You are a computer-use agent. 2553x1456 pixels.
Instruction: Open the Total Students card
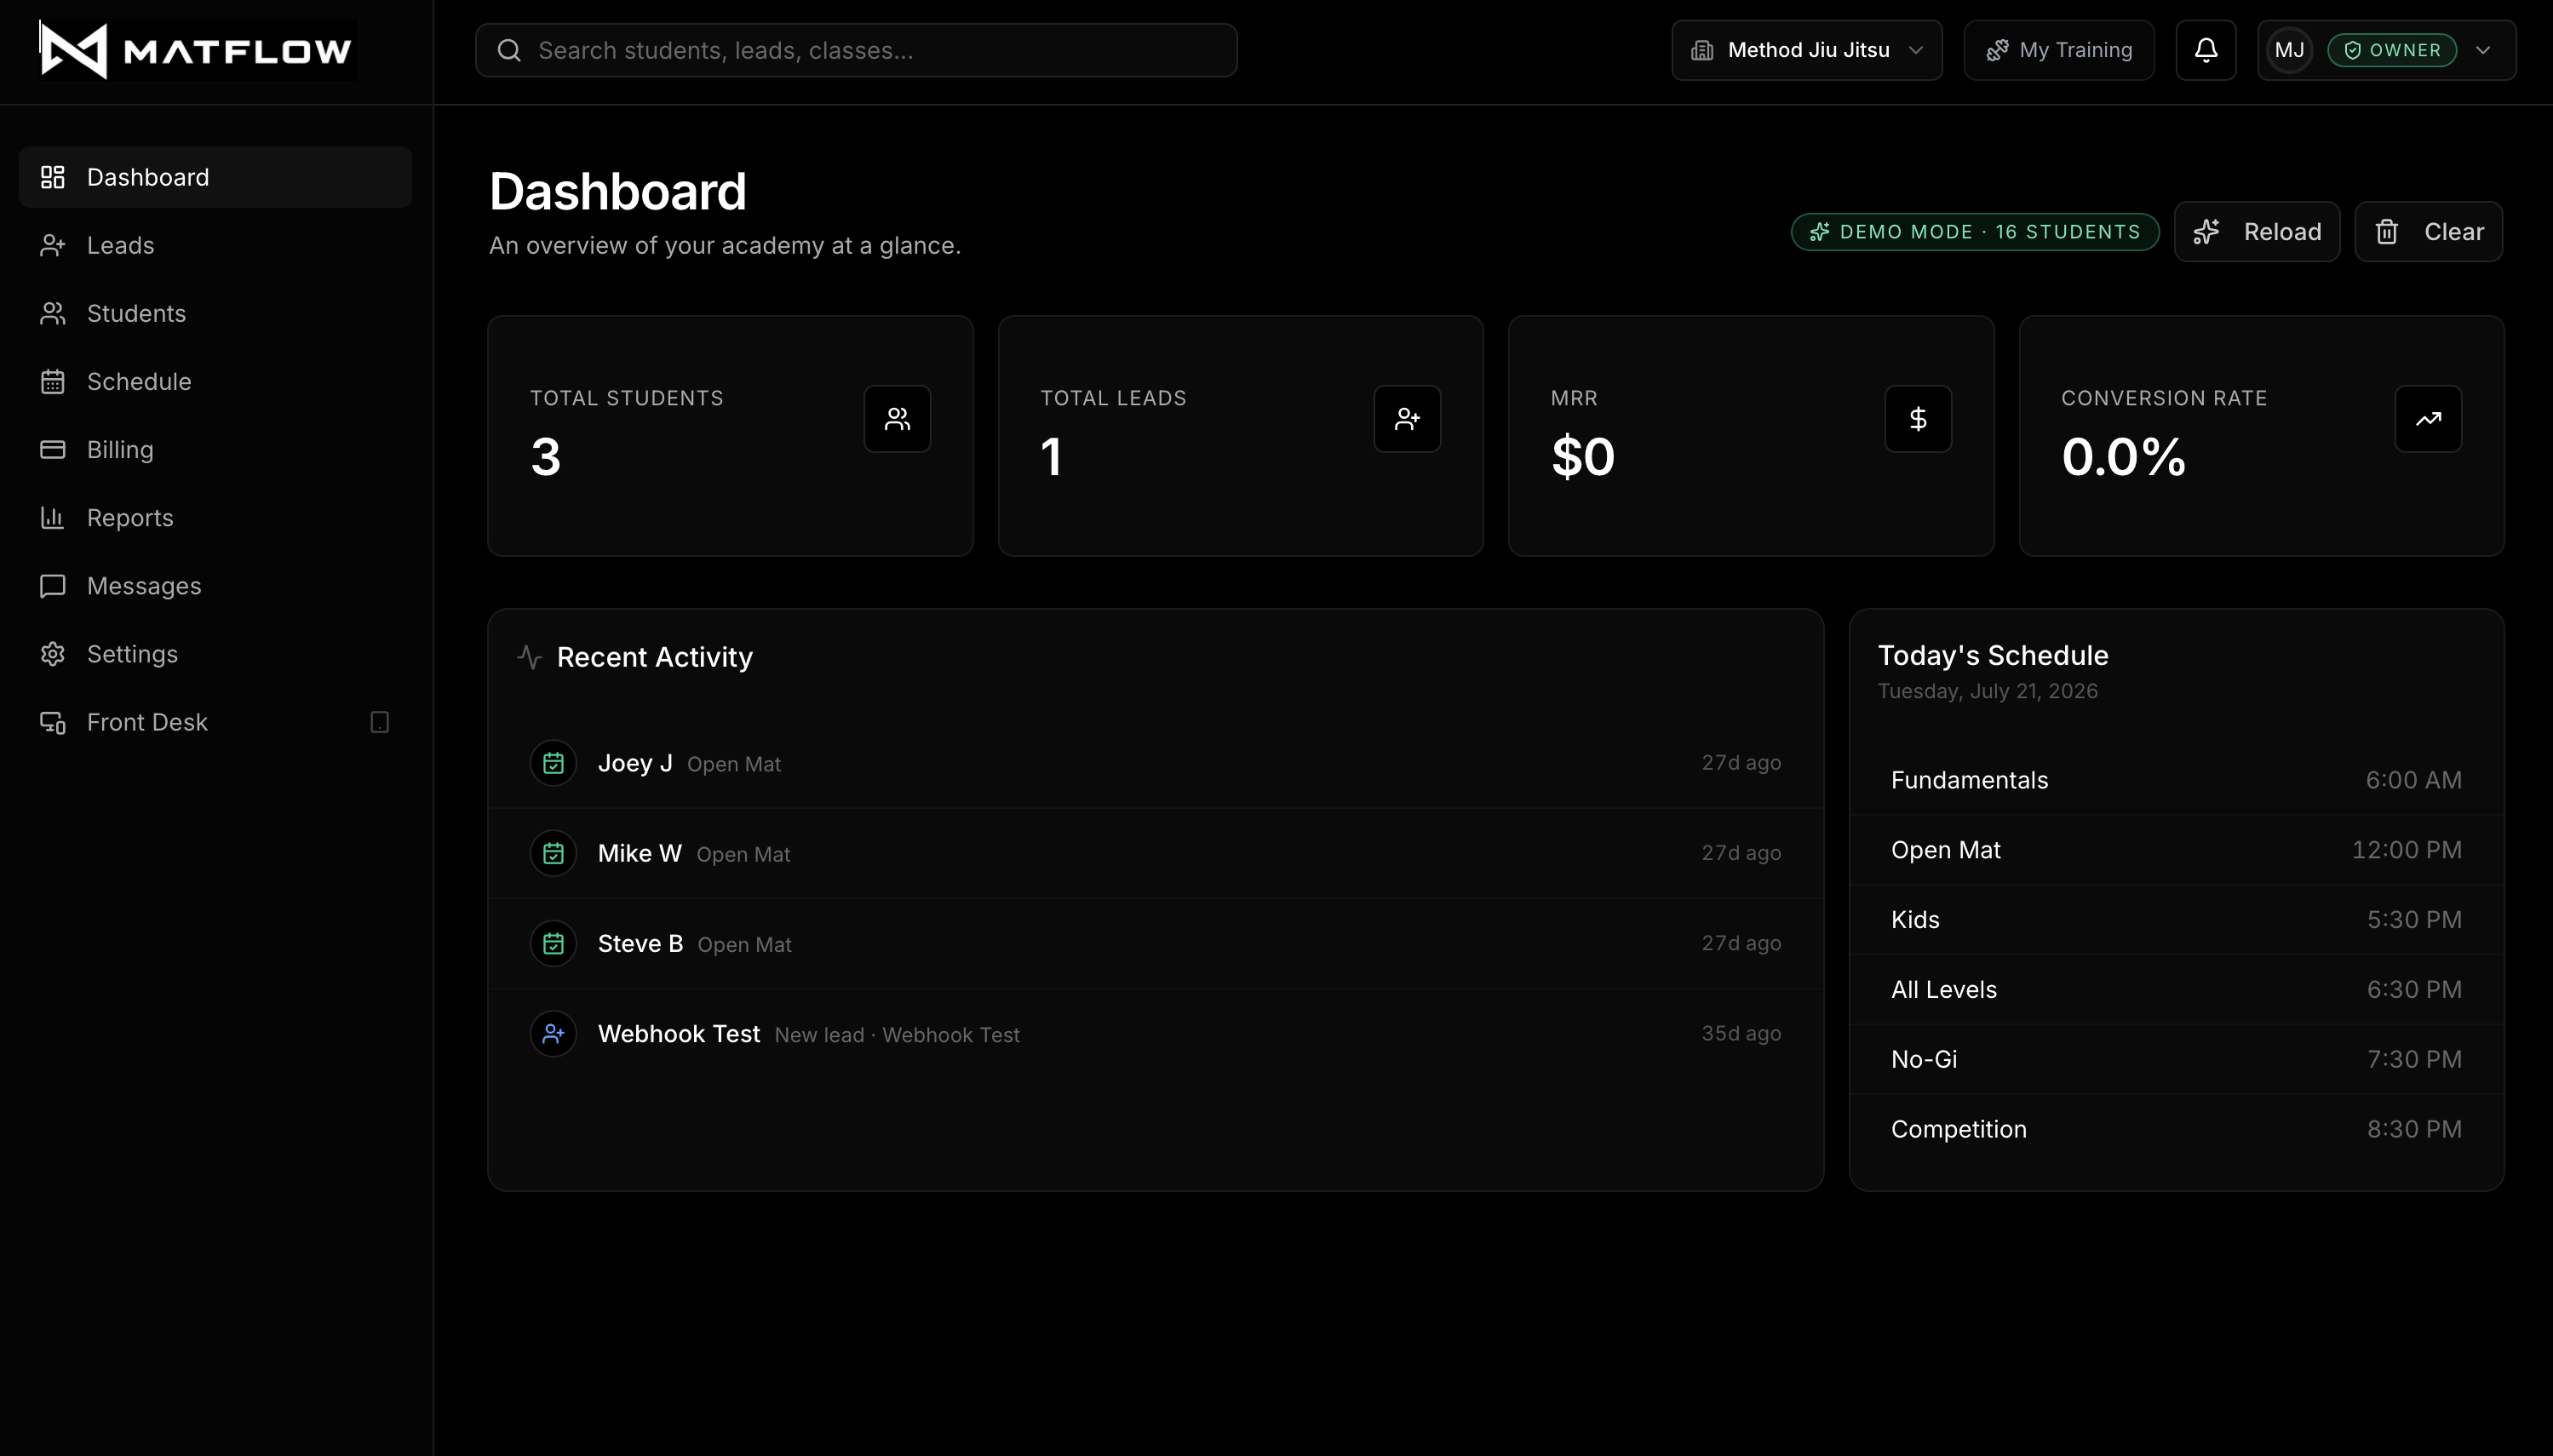[x=730, y=435]
